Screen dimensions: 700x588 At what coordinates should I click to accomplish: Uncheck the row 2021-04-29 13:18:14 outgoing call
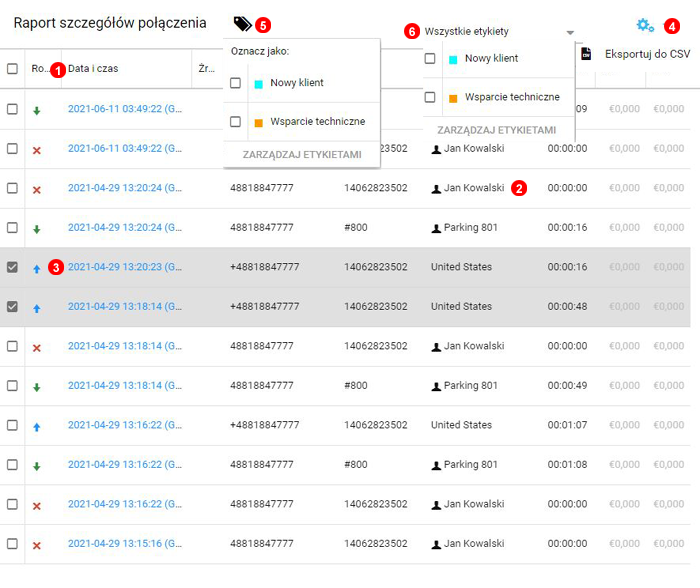[x=12, y=307]
